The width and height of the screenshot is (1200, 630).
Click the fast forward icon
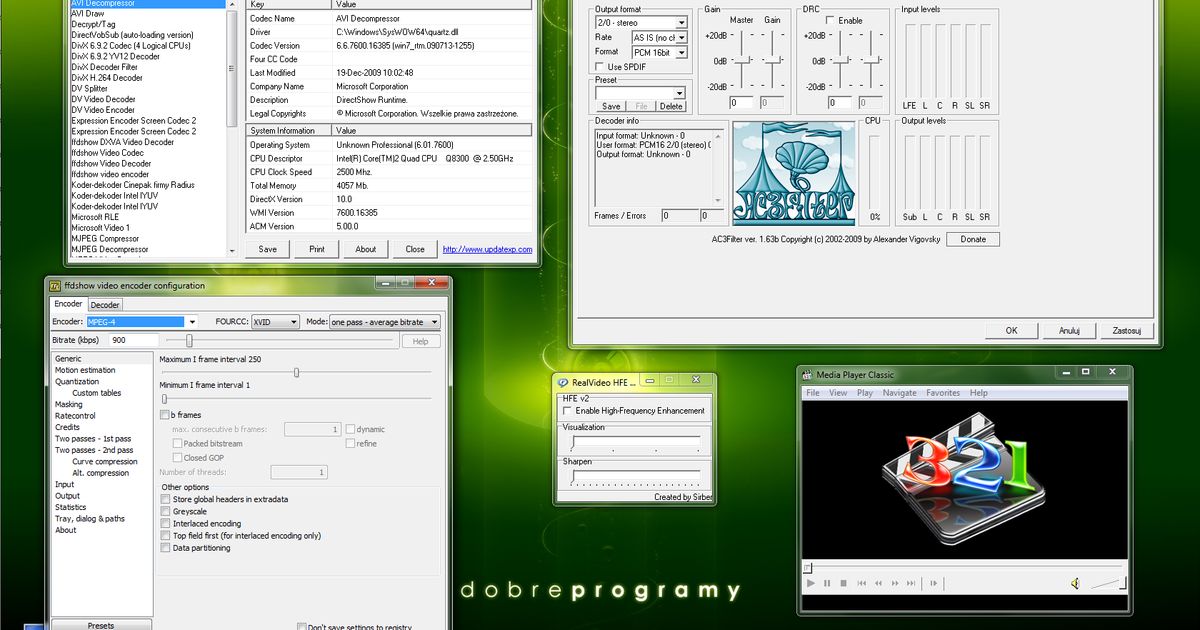click(x=895, y=583)
